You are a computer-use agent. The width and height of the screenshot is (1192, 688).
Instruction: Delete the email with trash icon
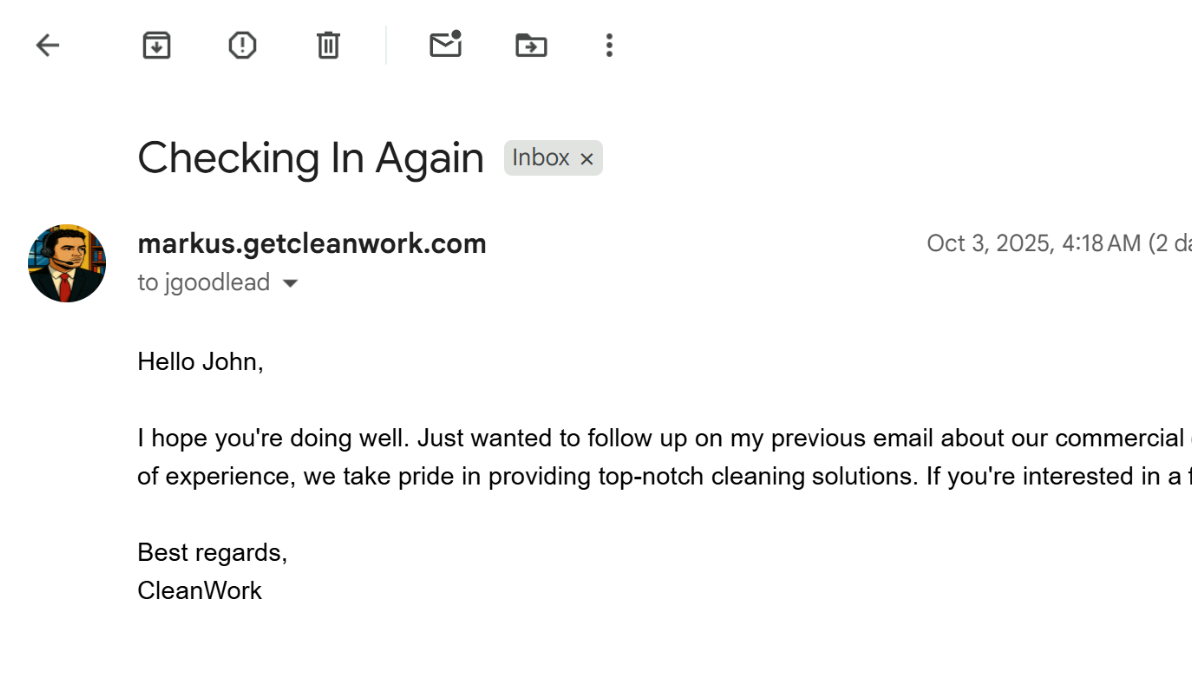point(328,45)
